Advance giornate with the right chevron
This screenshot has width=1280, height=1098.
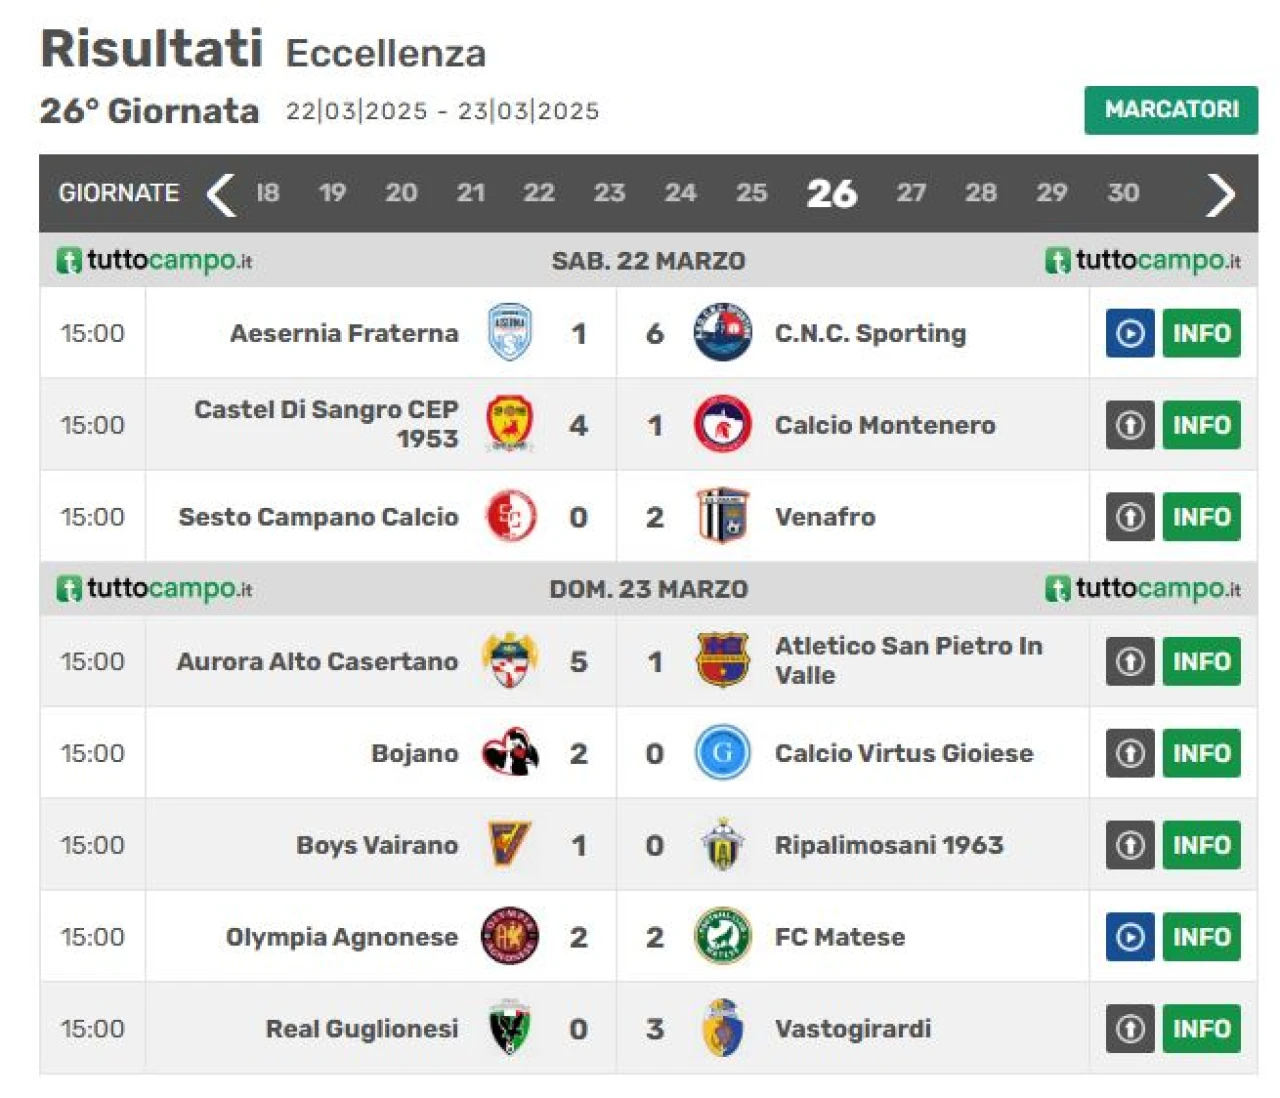1220,194
